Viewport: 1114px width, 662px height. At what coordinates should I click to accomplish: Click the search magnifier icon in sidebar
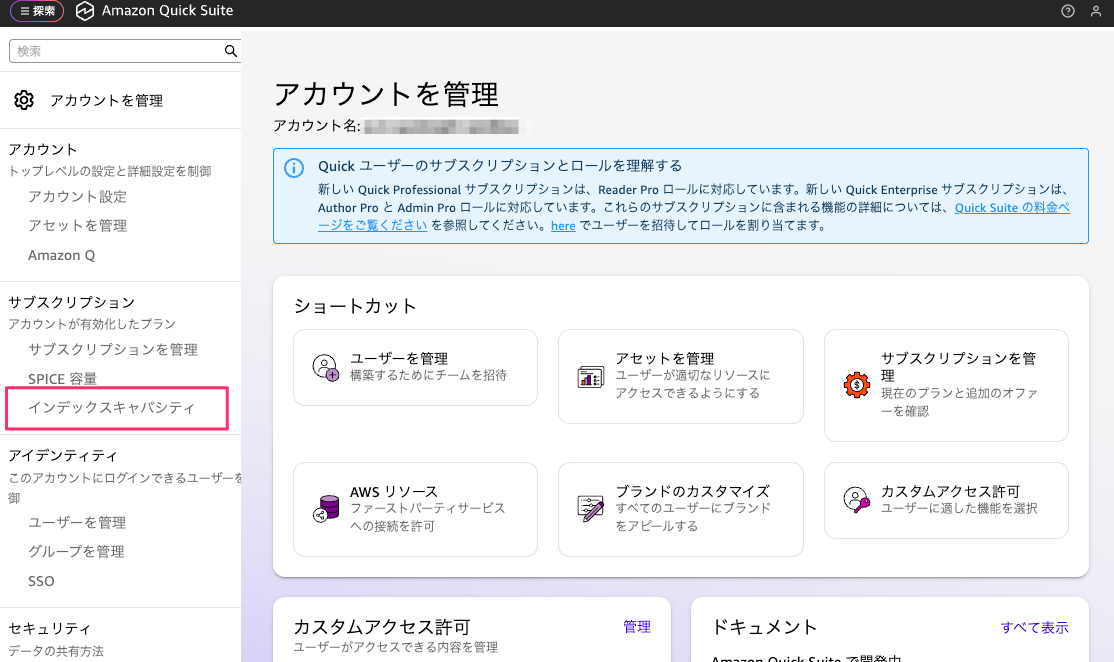pyautogui.click(x=230, y=51)
